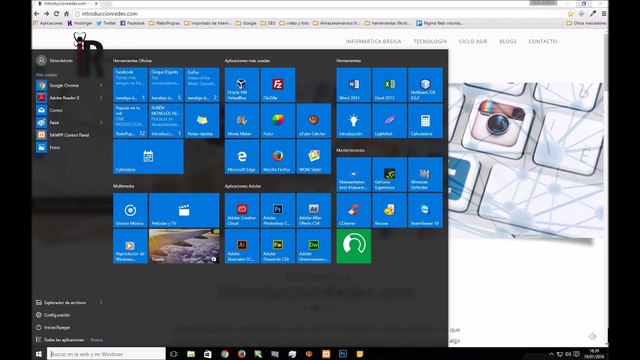Open the Otros marcadores bookmarks folder
640x360 pixels.
[x=587, y=23]
